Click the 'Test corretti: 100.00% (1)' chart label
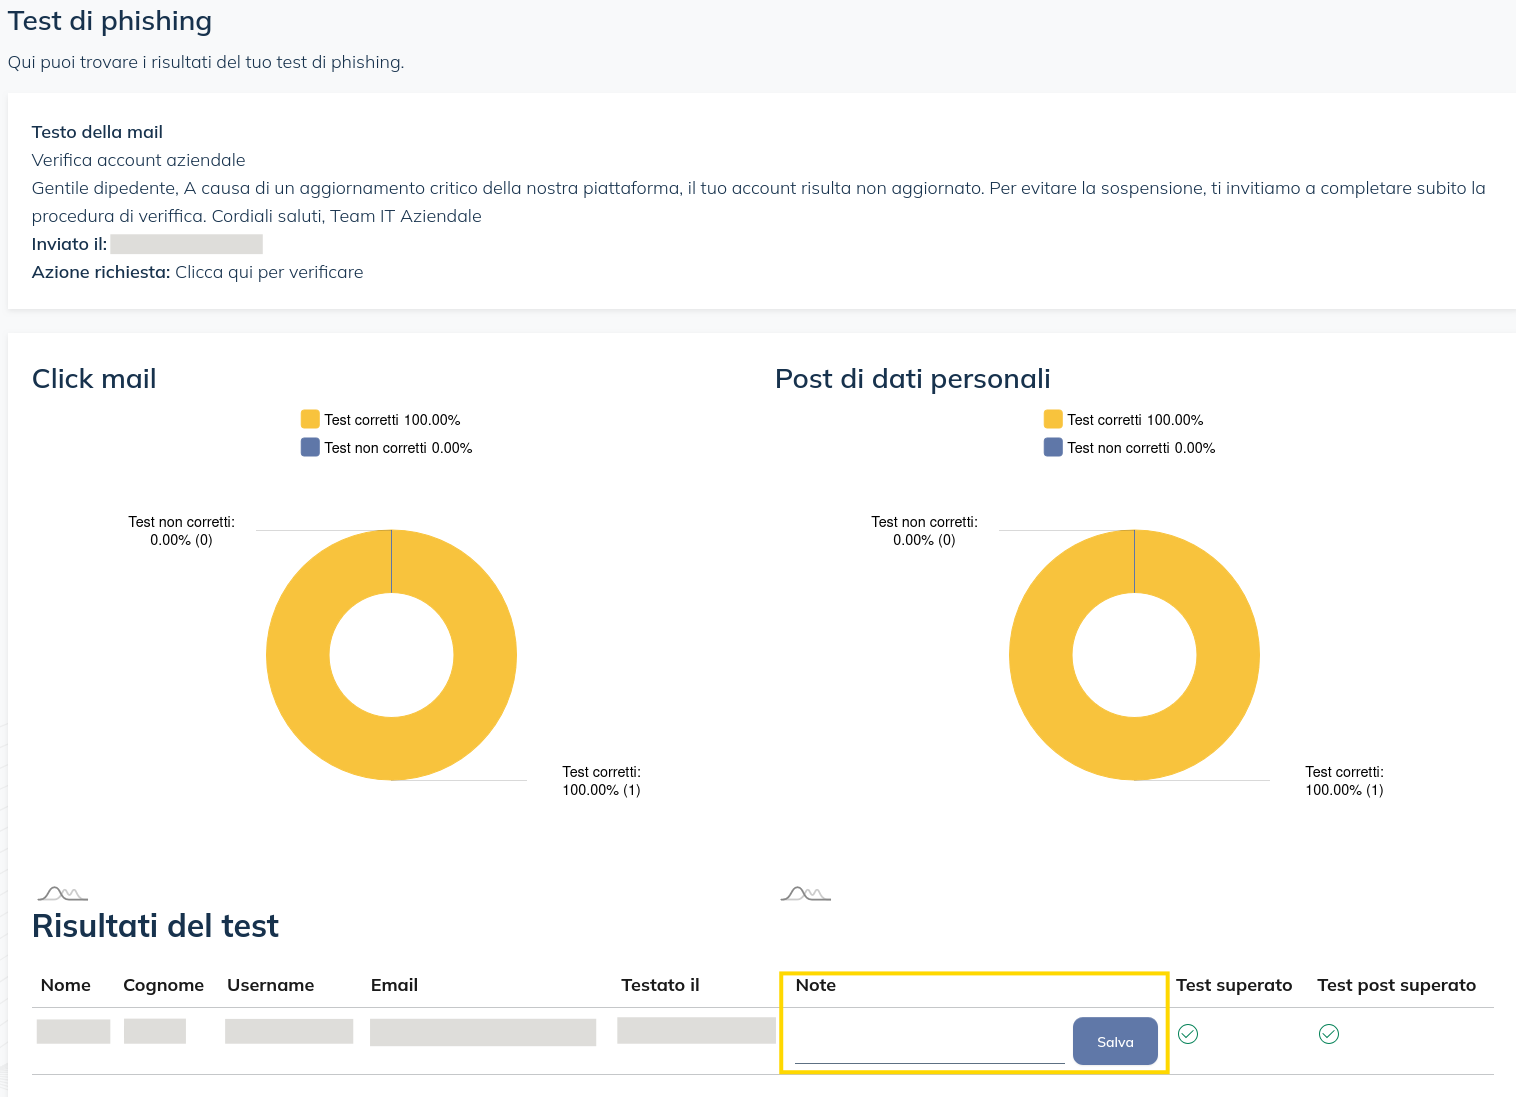The height and width of the screenshot is (1097, 1516). (x=601, y=780)
